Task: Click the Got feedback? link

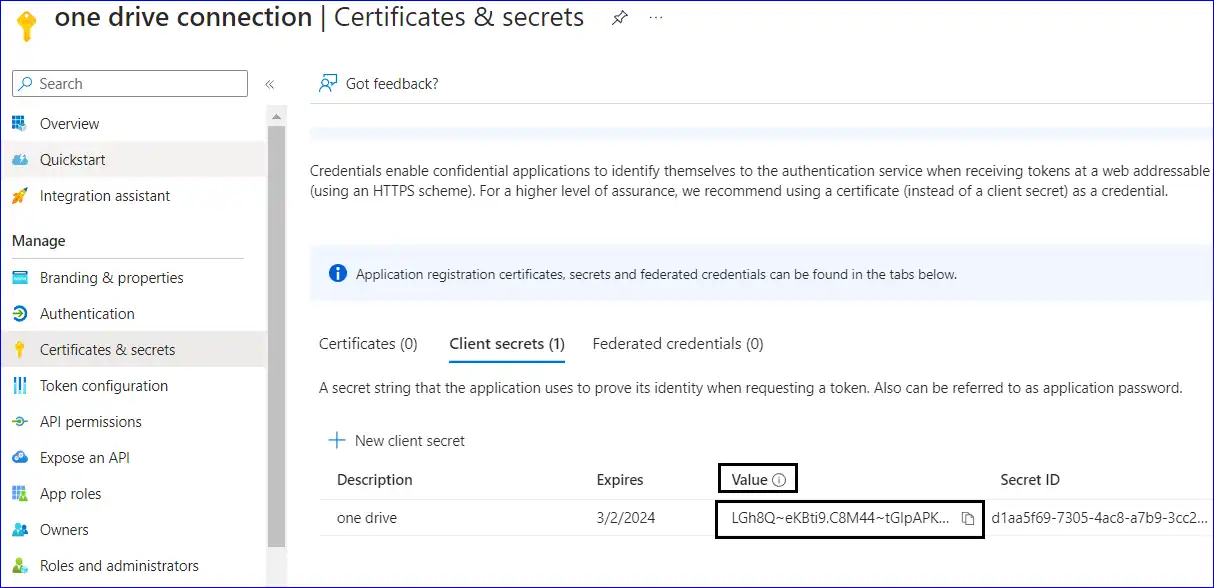Action: pos(380,84)
